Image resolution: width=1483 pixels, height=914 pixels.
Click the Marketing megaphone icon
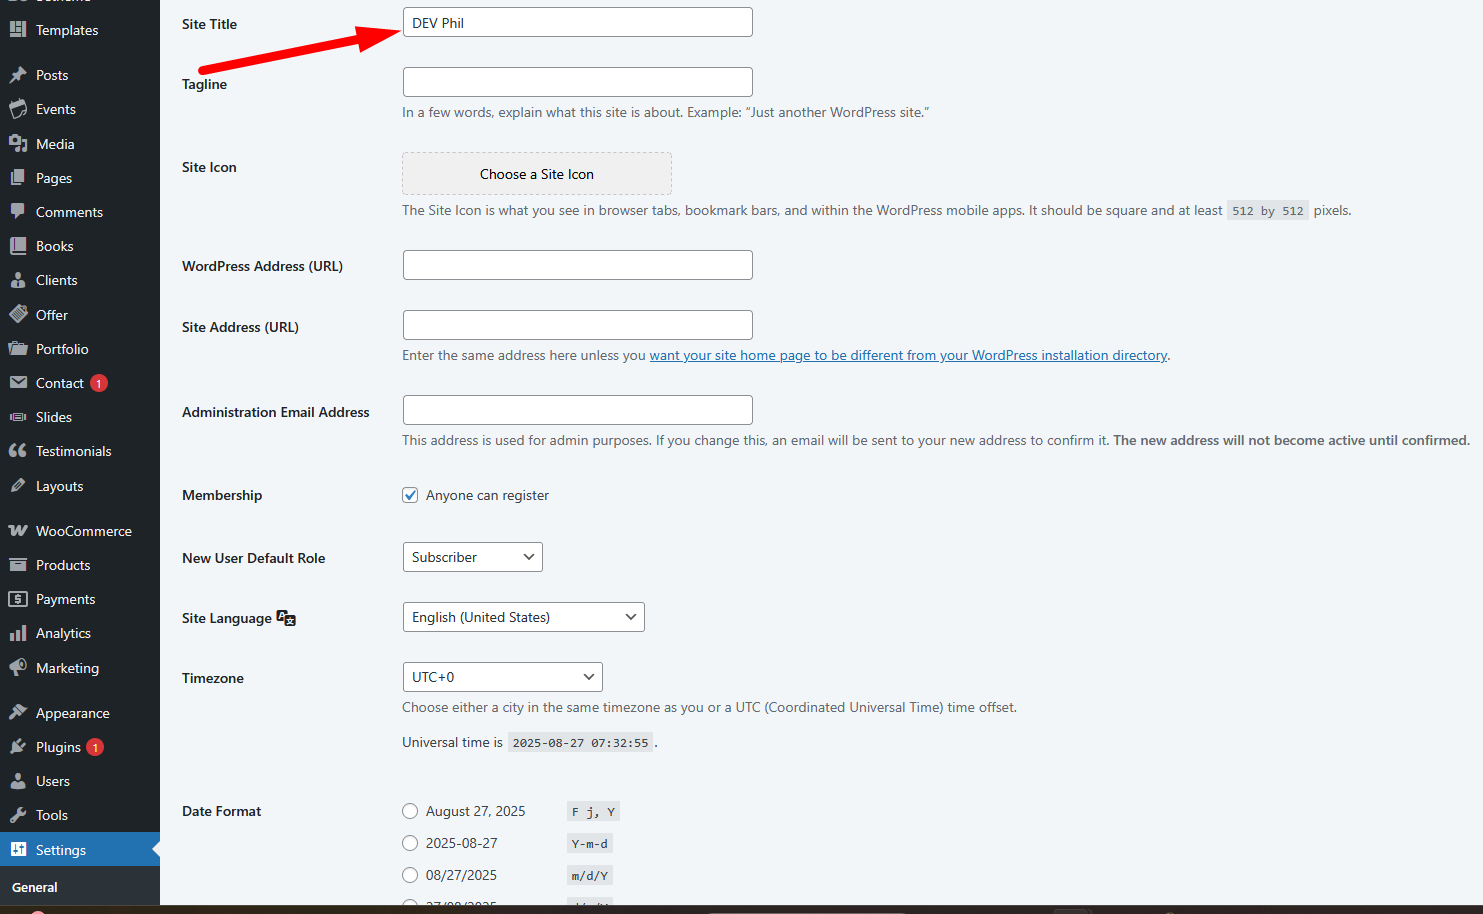point(18,668)
